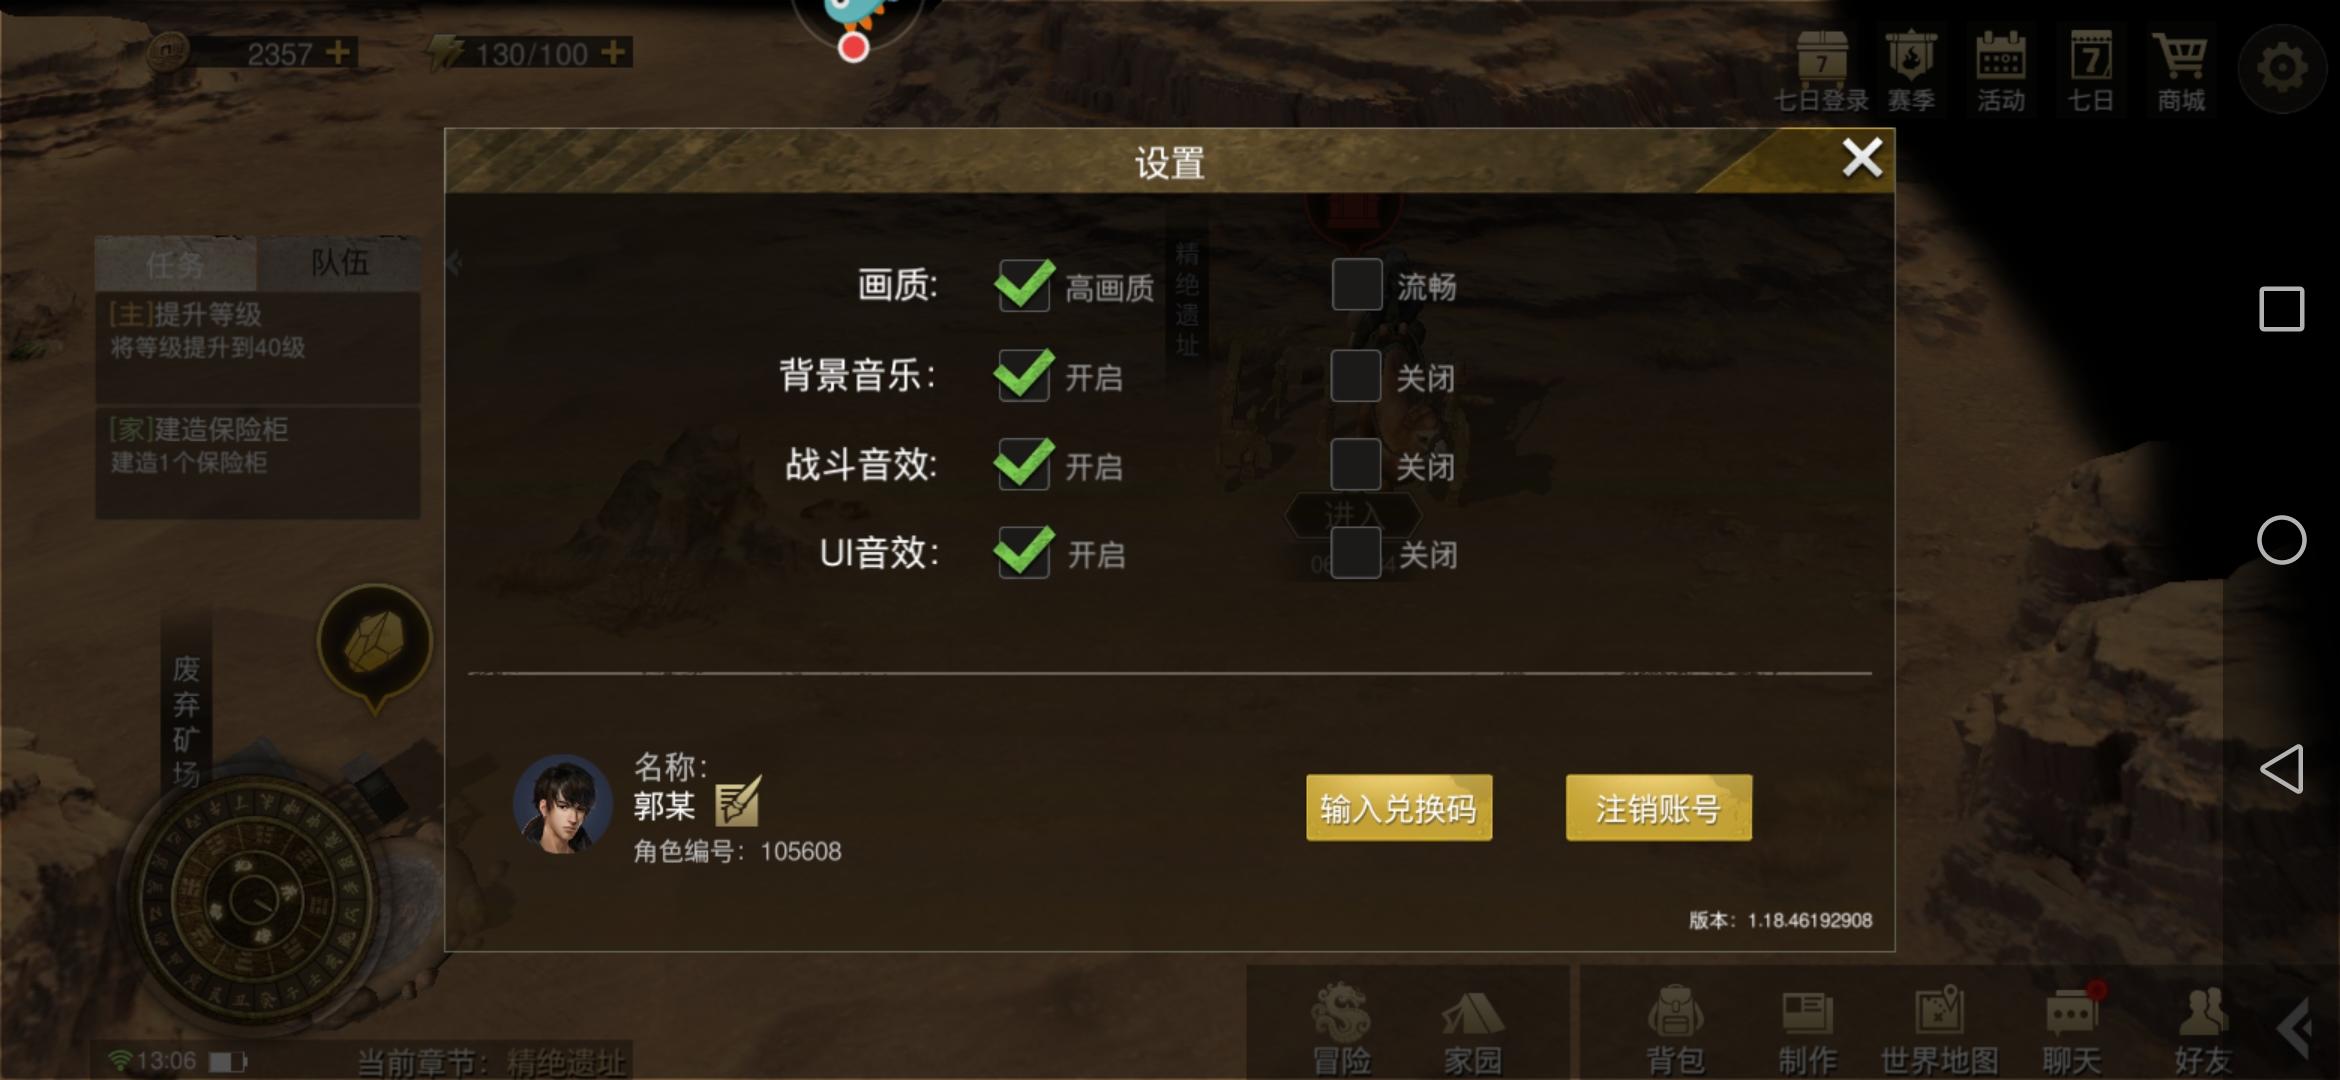Turn off background music with 关闭 checkbox
This screenshot has width=2340, height=1080.
1355,375
